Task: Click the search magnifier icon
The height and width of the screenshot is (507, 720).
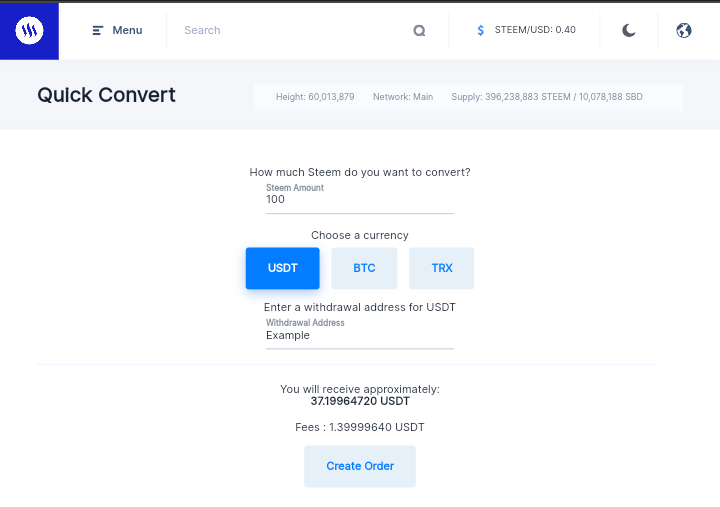Action: coord(419,30)
